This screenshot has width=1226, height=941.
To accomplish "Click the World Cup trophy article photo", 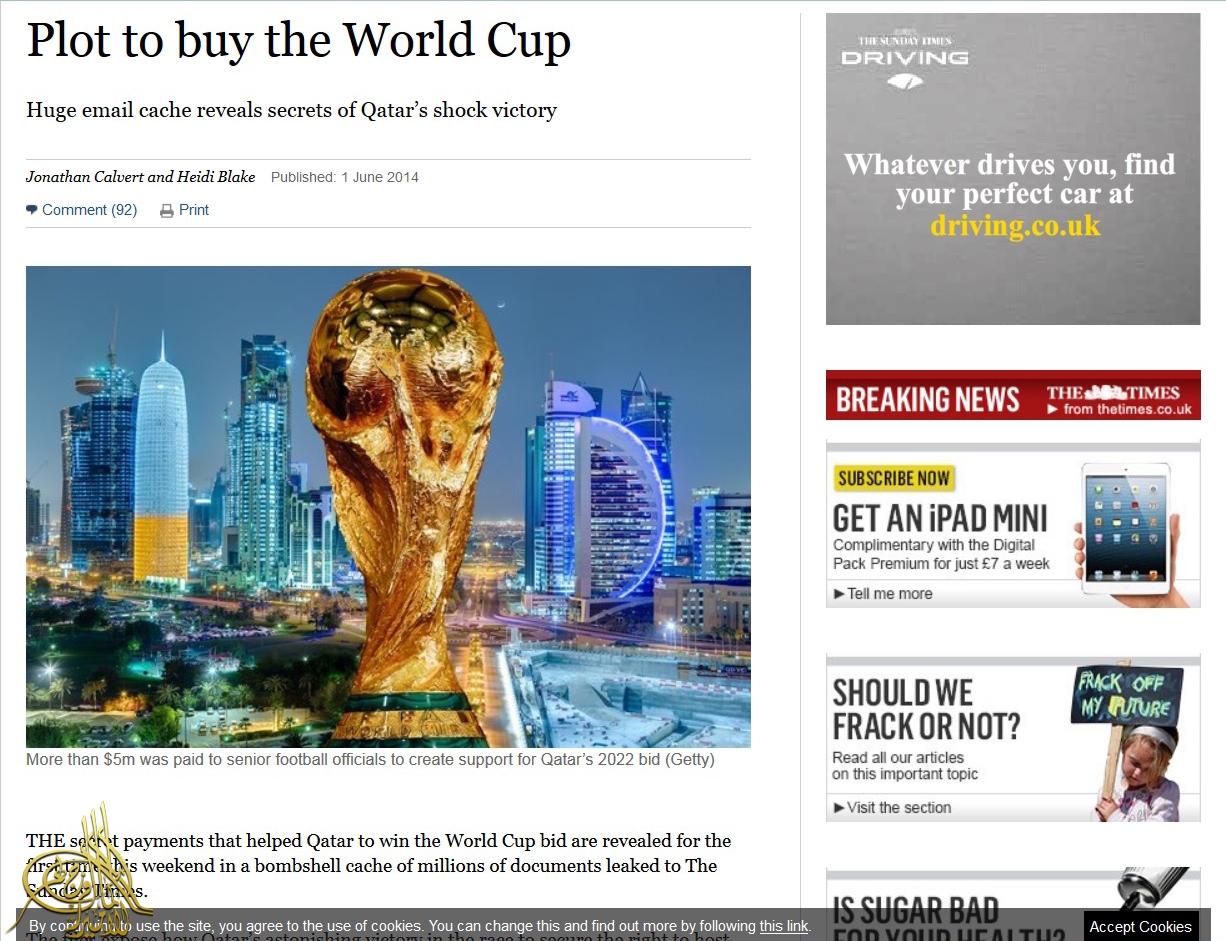I will tap(388, 507).
